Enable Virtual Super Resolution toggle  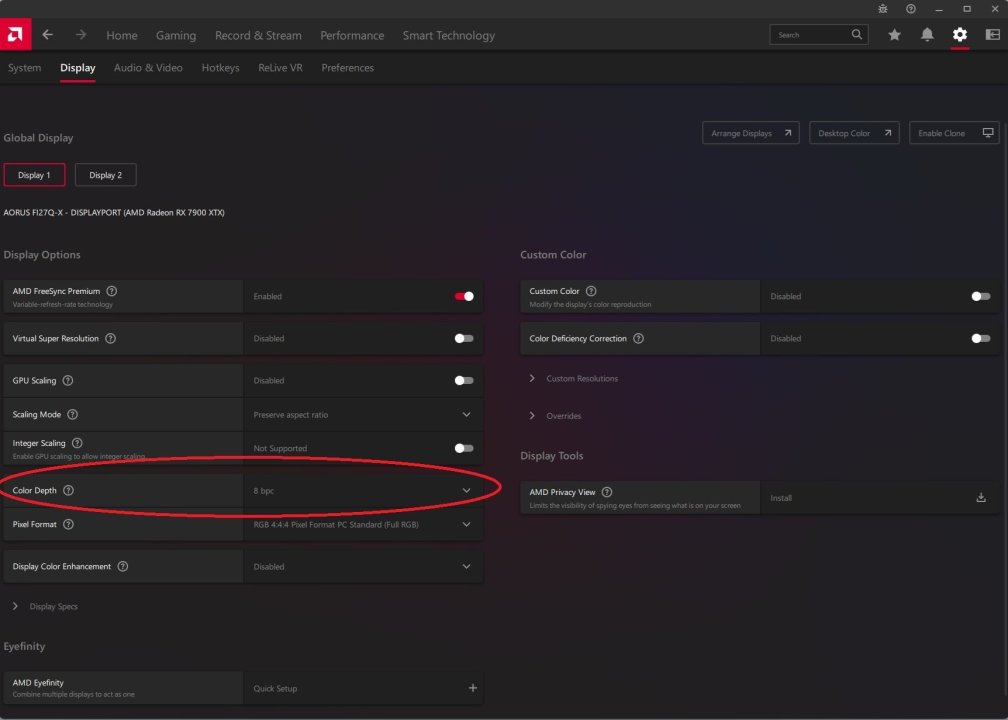464,338
